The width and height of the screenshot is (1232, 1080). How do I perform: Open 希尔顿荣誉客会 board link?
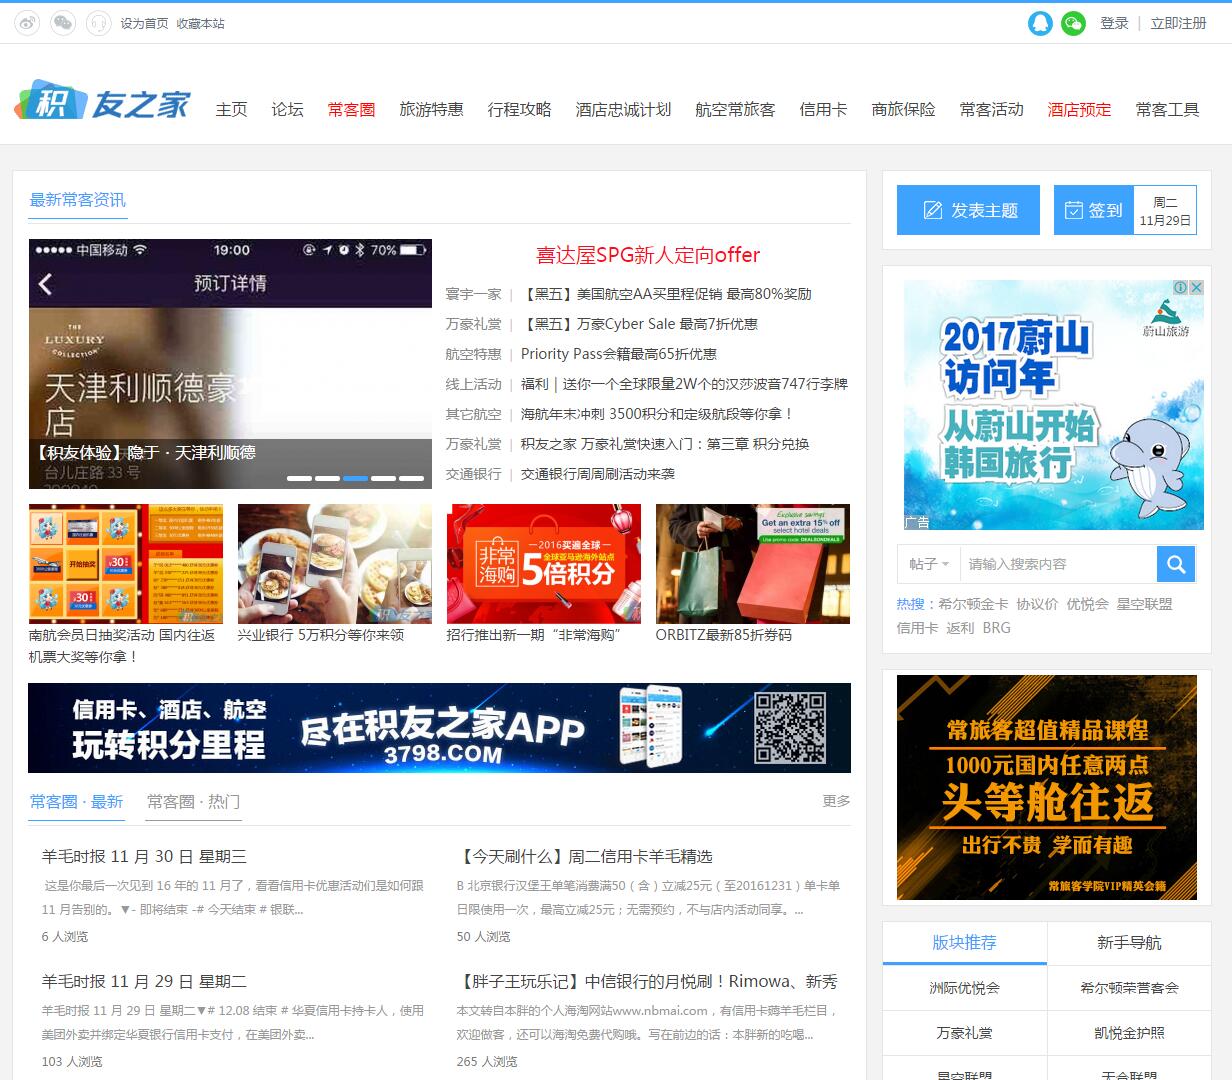pyautogui.click(x=1129, y=988)
